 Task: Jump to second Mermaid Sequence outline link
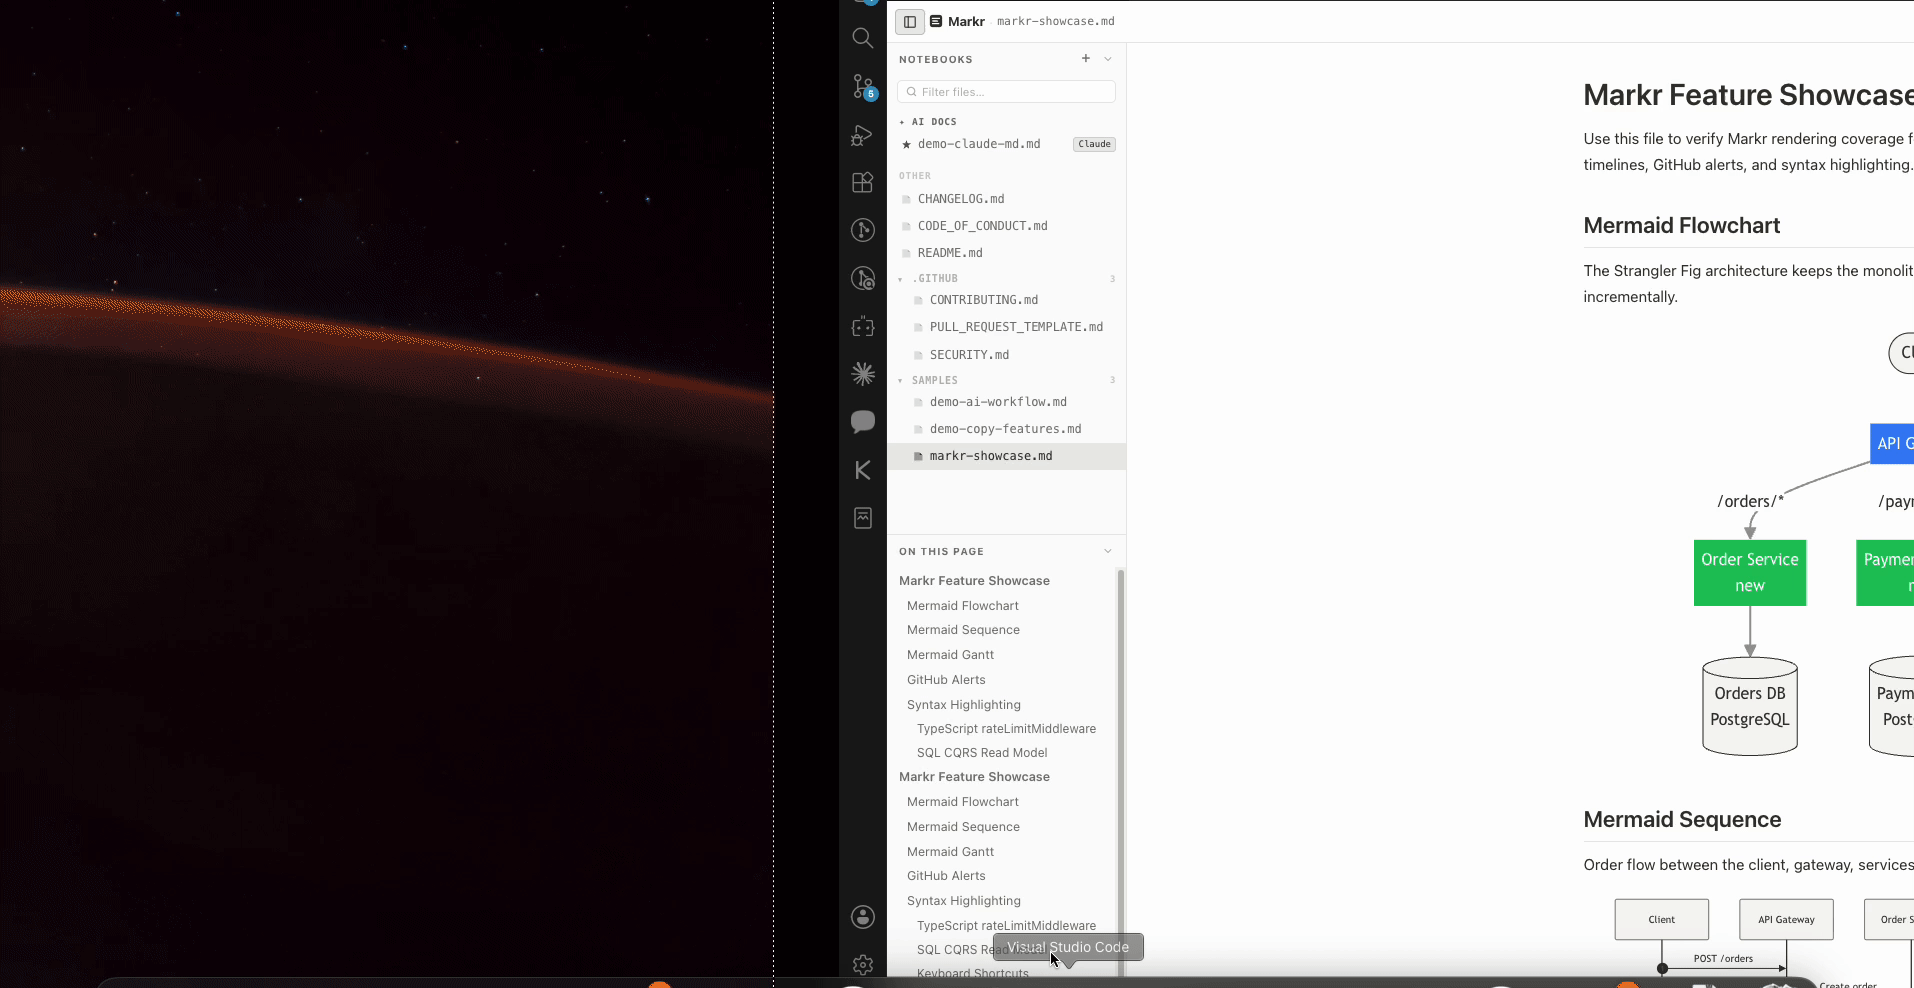(x=963, y=827)
